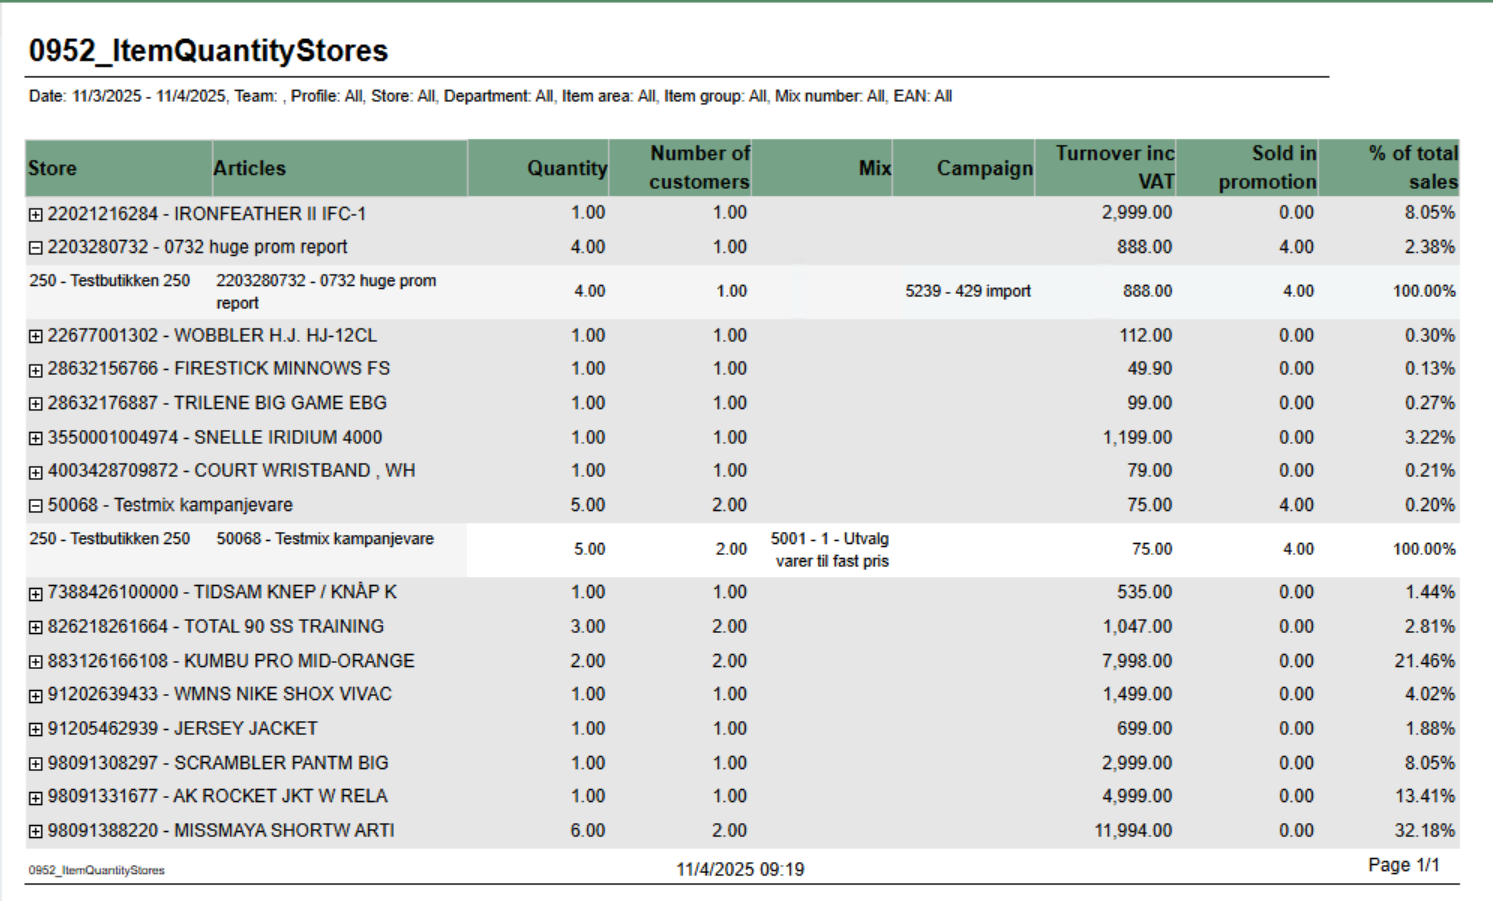Expand the TIDSAM KNEP / KNÅP K row
1493x901 pixels.
[36, 594]
